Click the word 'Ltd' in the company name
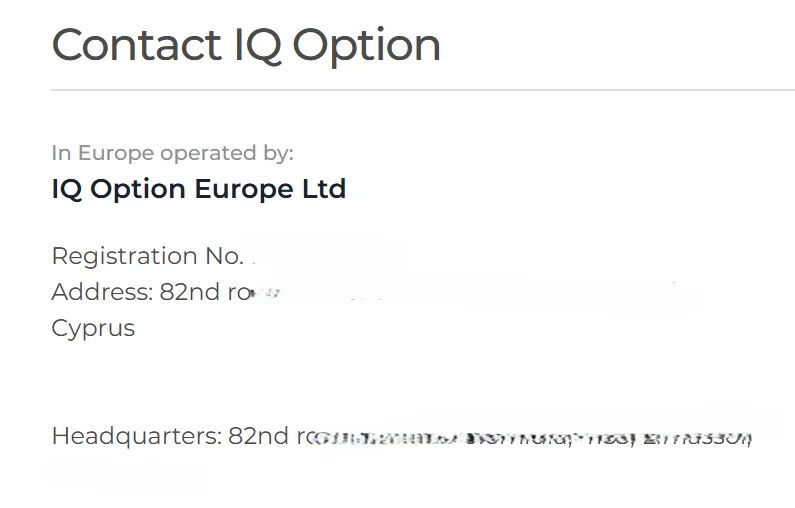Image resolution: width=795 pixels, height=508 pixels. point(324,188)
